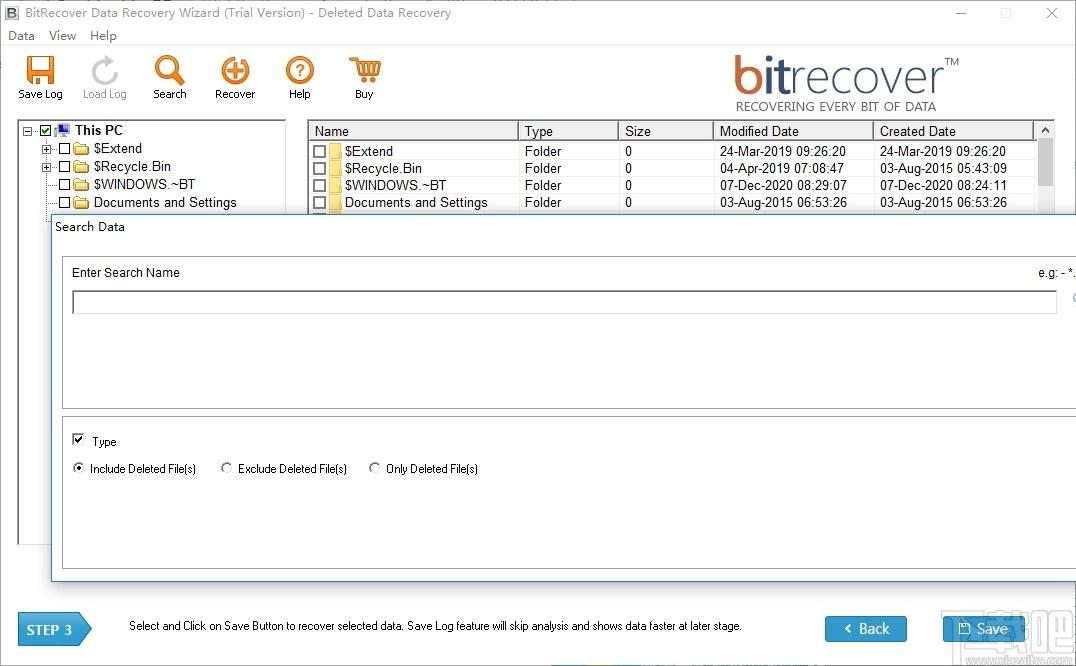1076x666 pixels.
Task: Select $WINDOWS.~BT name in file list
Action: 395,186
